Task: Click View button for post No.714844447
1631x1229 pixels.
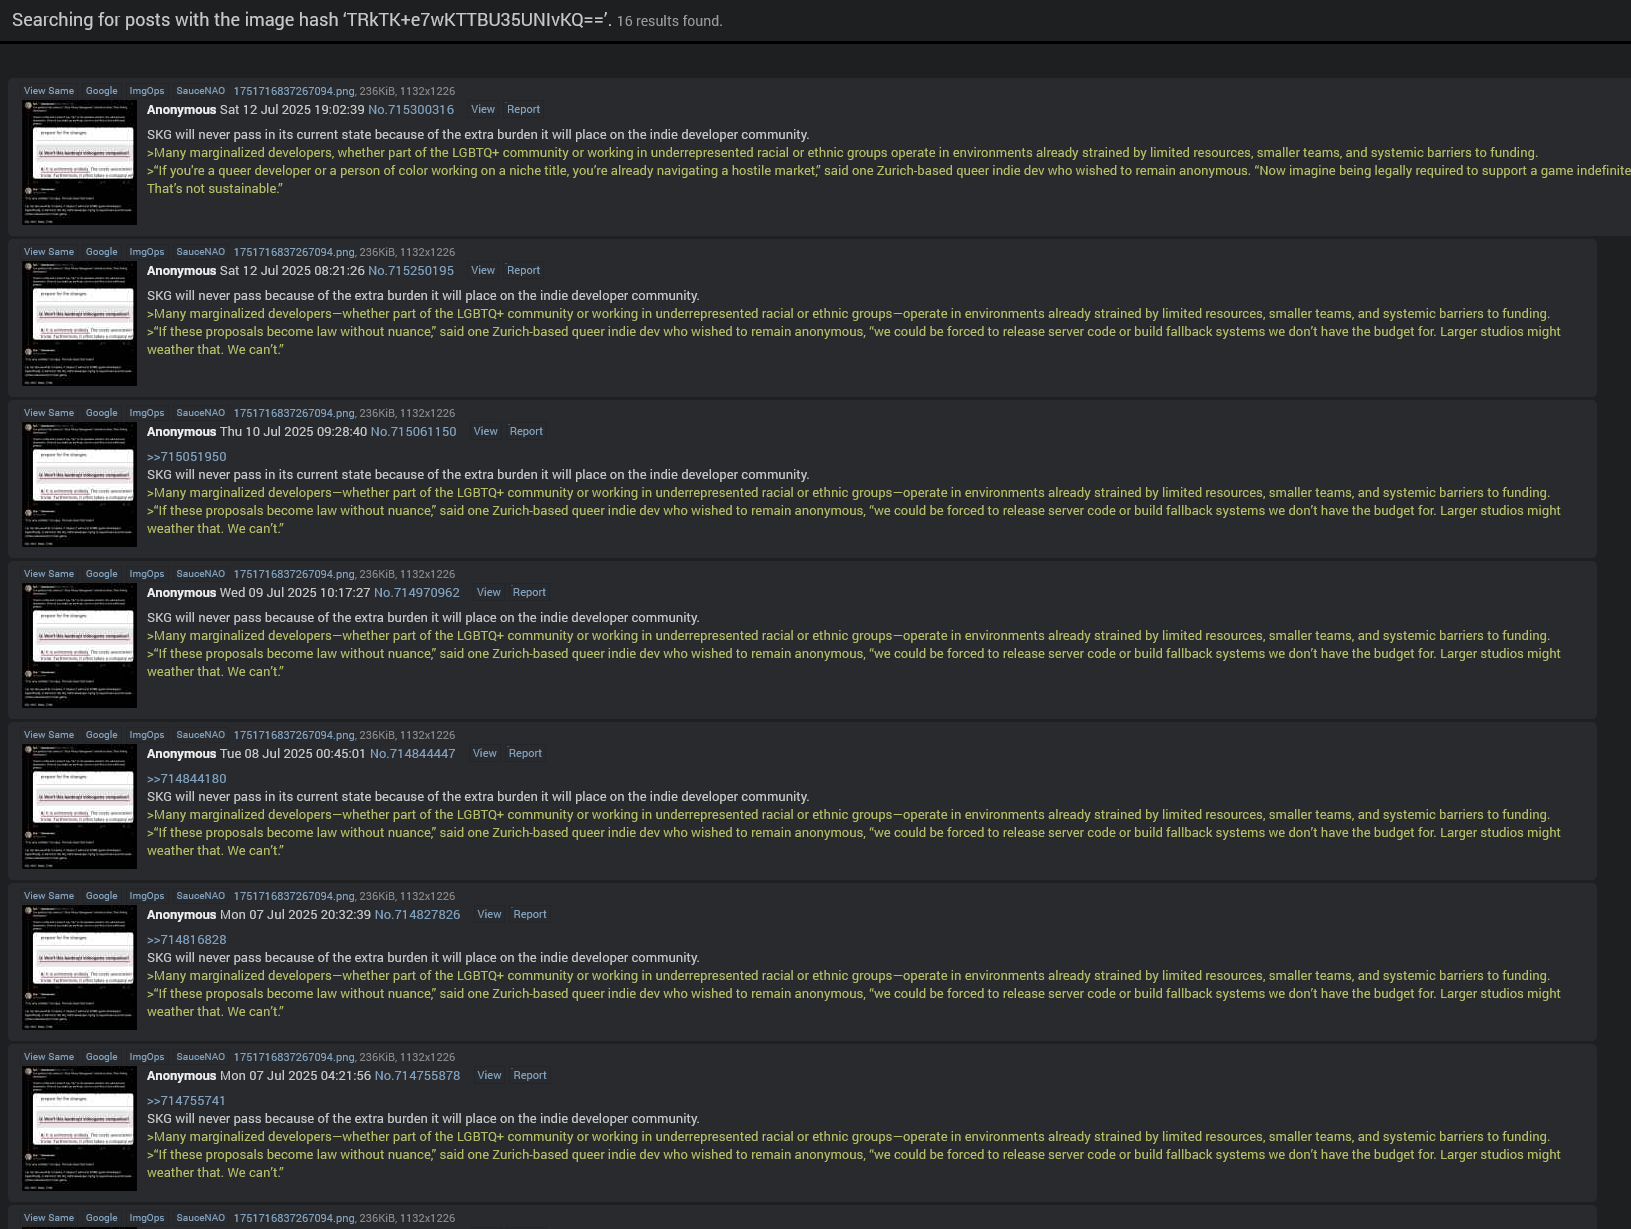Action: [485, 754]
